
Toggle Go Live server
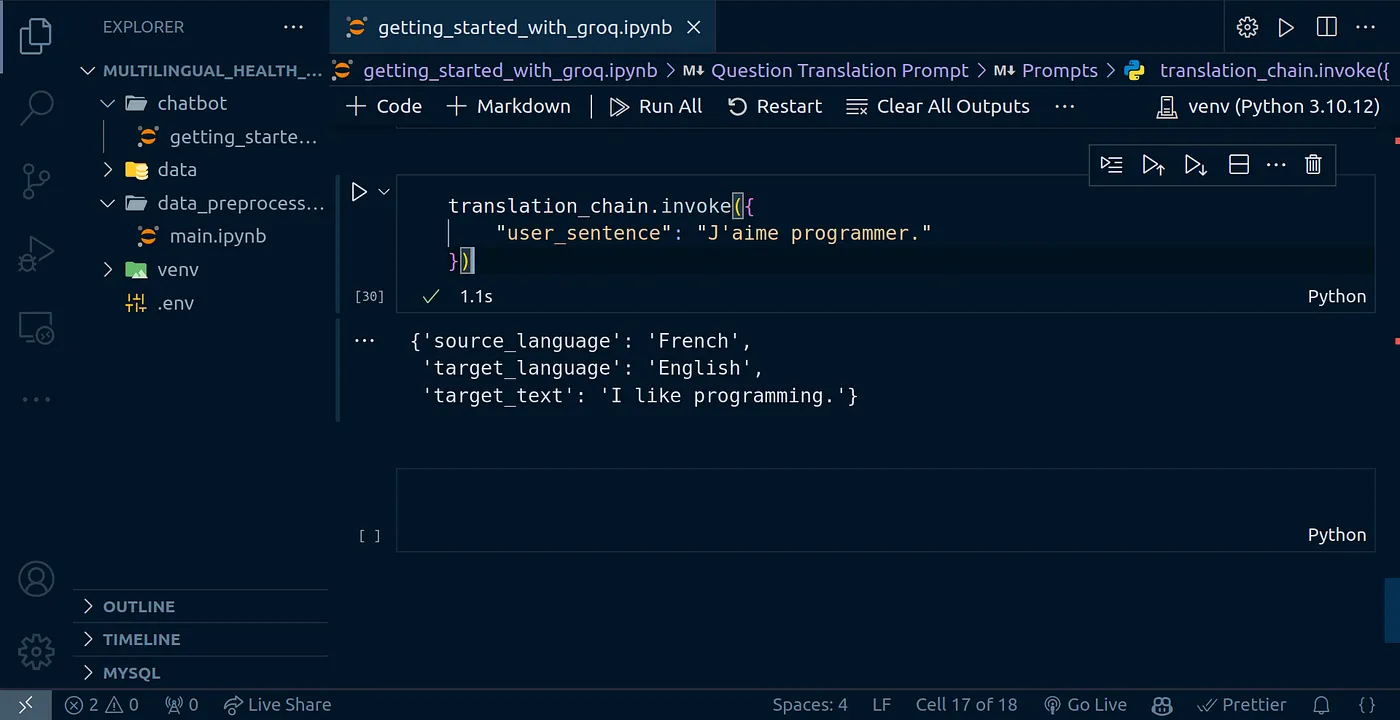[x=1085, y=705]
